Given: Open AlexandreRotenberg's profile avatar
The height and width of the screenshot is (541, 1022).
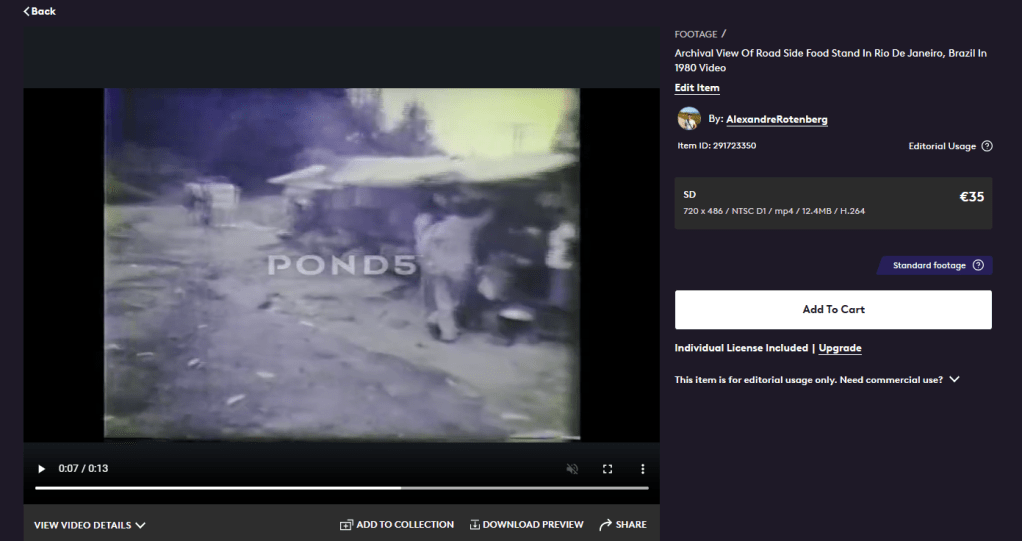Looking at the screenshot, I should pos(688,119).
